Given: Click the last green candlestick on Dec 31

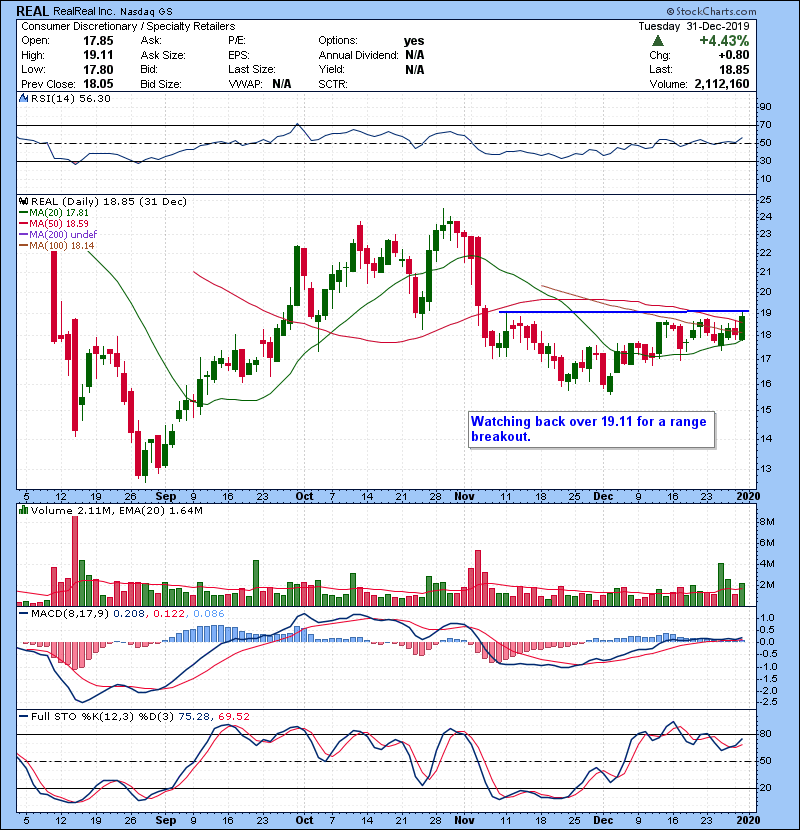Looking at the screenshot, I should 742,328.
